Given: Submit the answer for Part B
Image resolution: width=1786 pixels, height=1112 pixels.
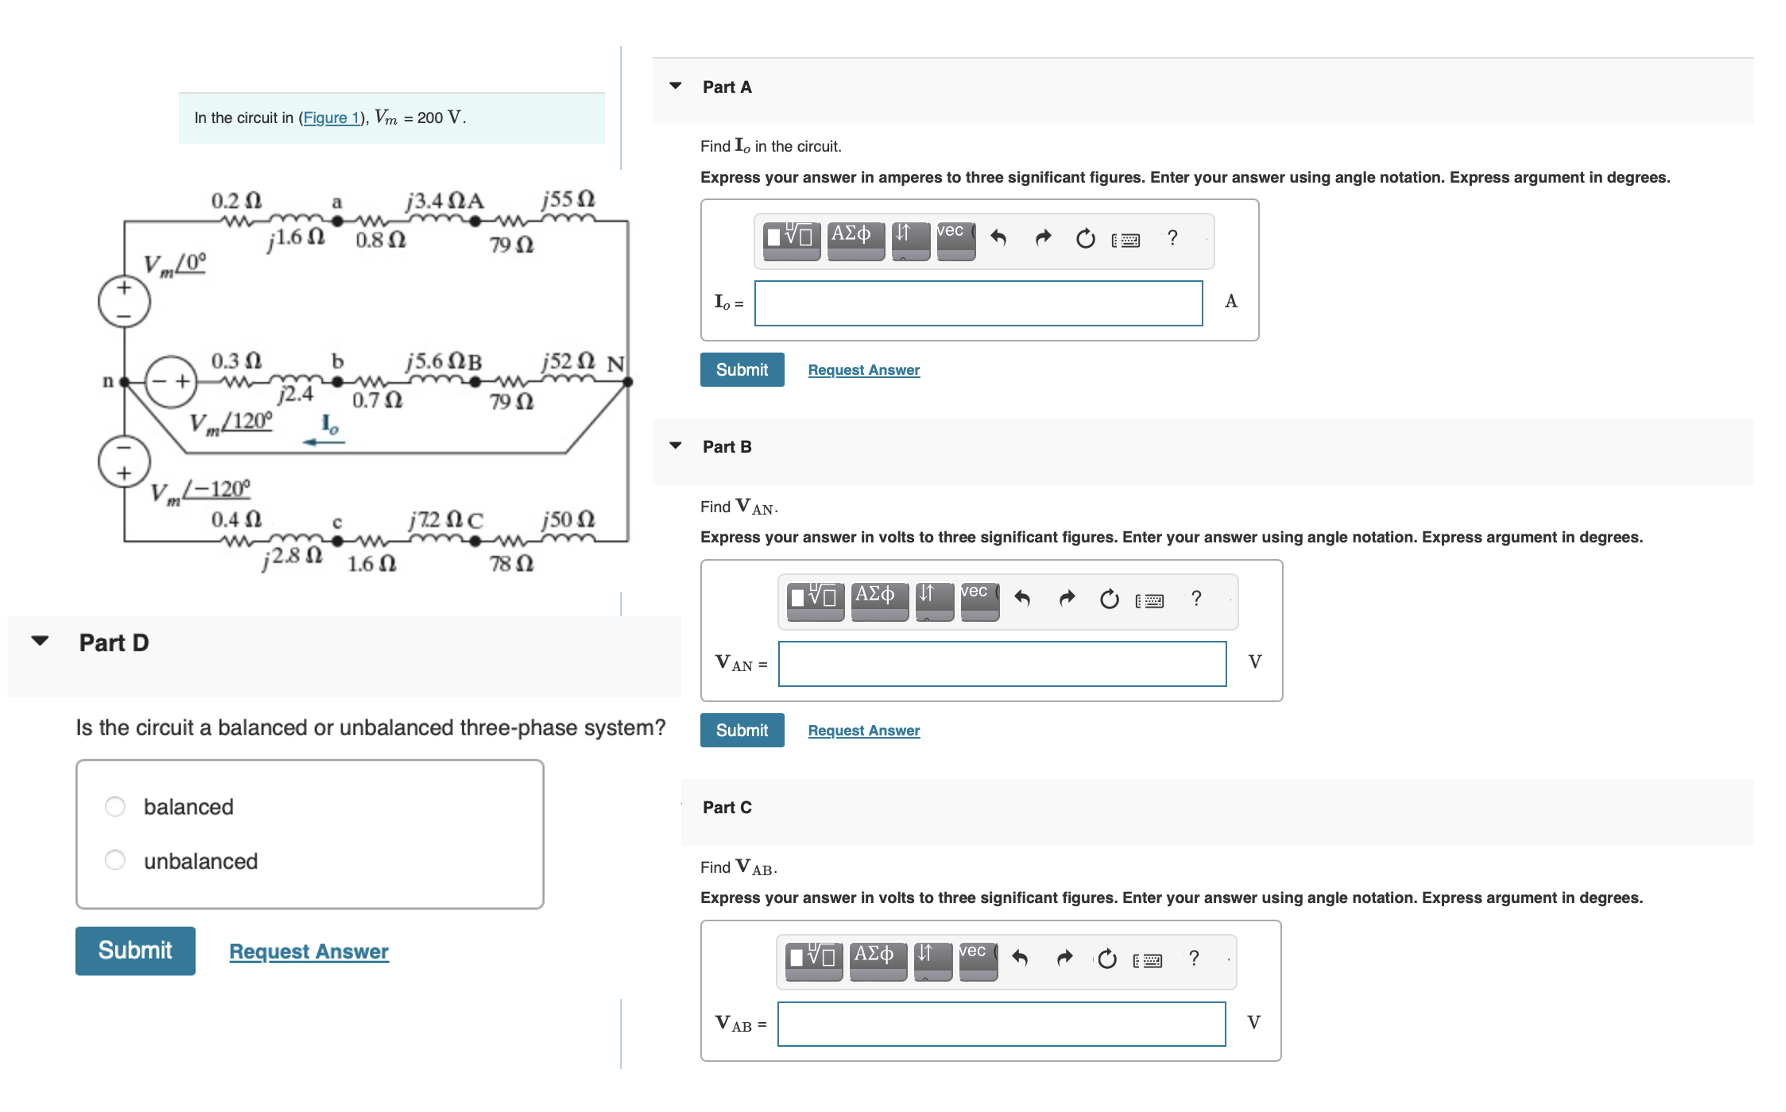Looking at the screenshot, I should coord(741,730).
